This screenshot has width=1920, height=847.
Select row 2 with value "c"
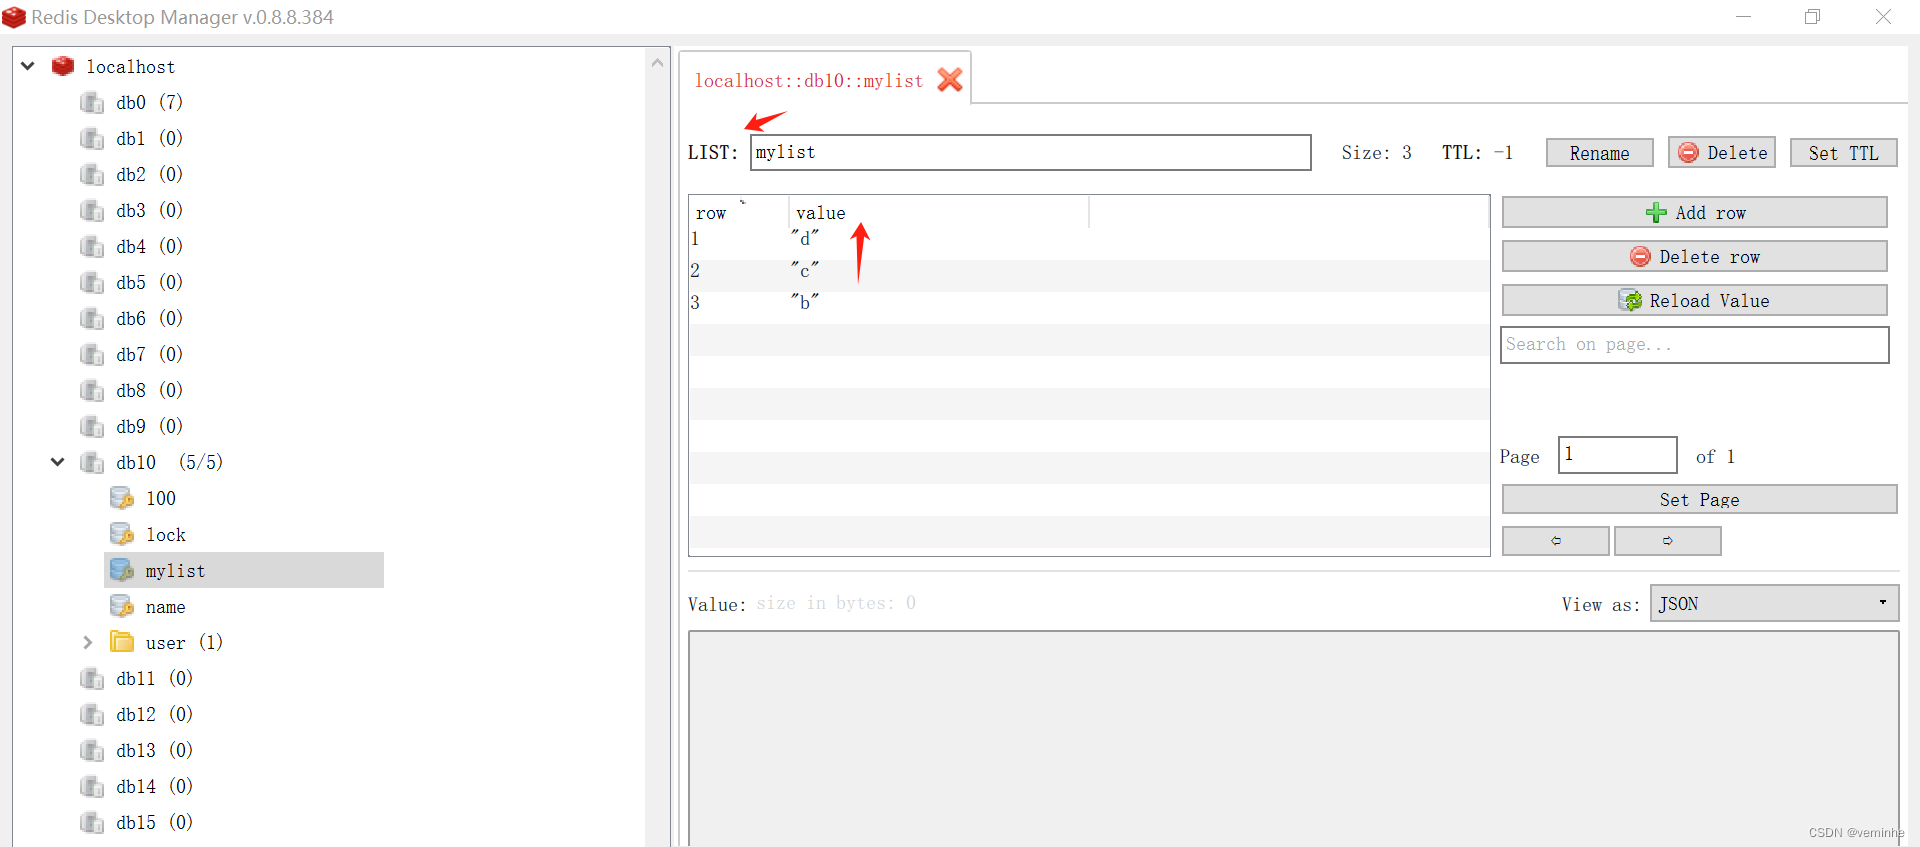click(1089, 271)
